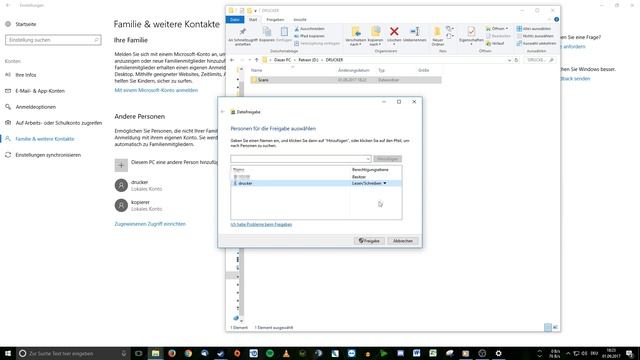This screenshot has width=640, height=360.
Task: Click Explorer up-folder arrow
Action: (256, 60)
